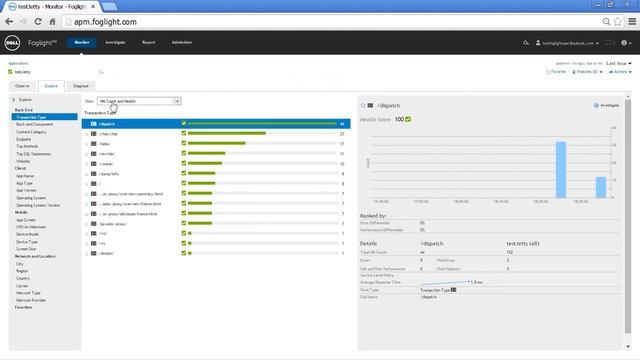Image resolution: width=640 pixels, height=360 pixels.
Task: Click the transaction icon in the /dispatch details header
Action: [x=370, y=105]
